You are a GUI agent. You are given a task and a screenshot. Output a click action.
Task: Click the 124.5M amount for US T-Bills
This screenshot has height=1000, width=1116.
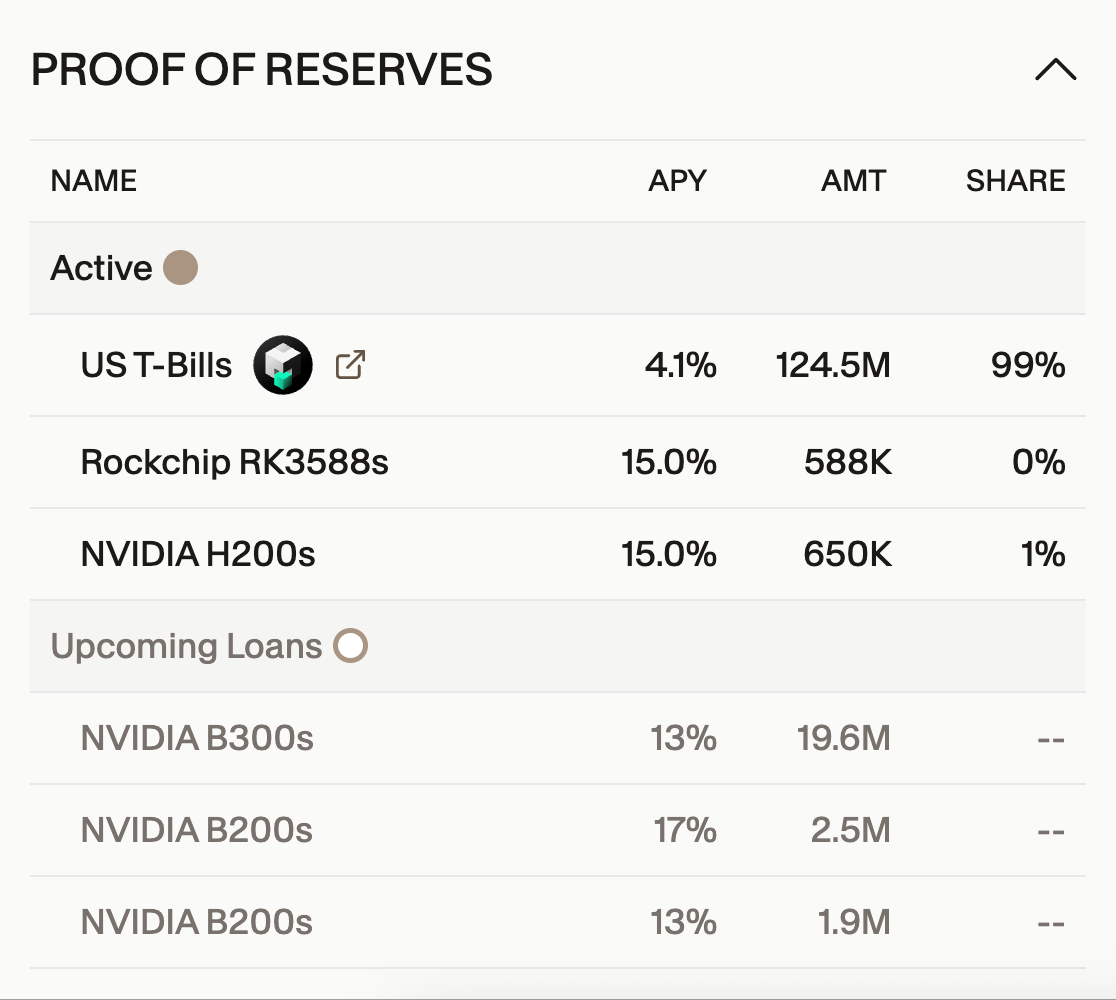(833, 366)
